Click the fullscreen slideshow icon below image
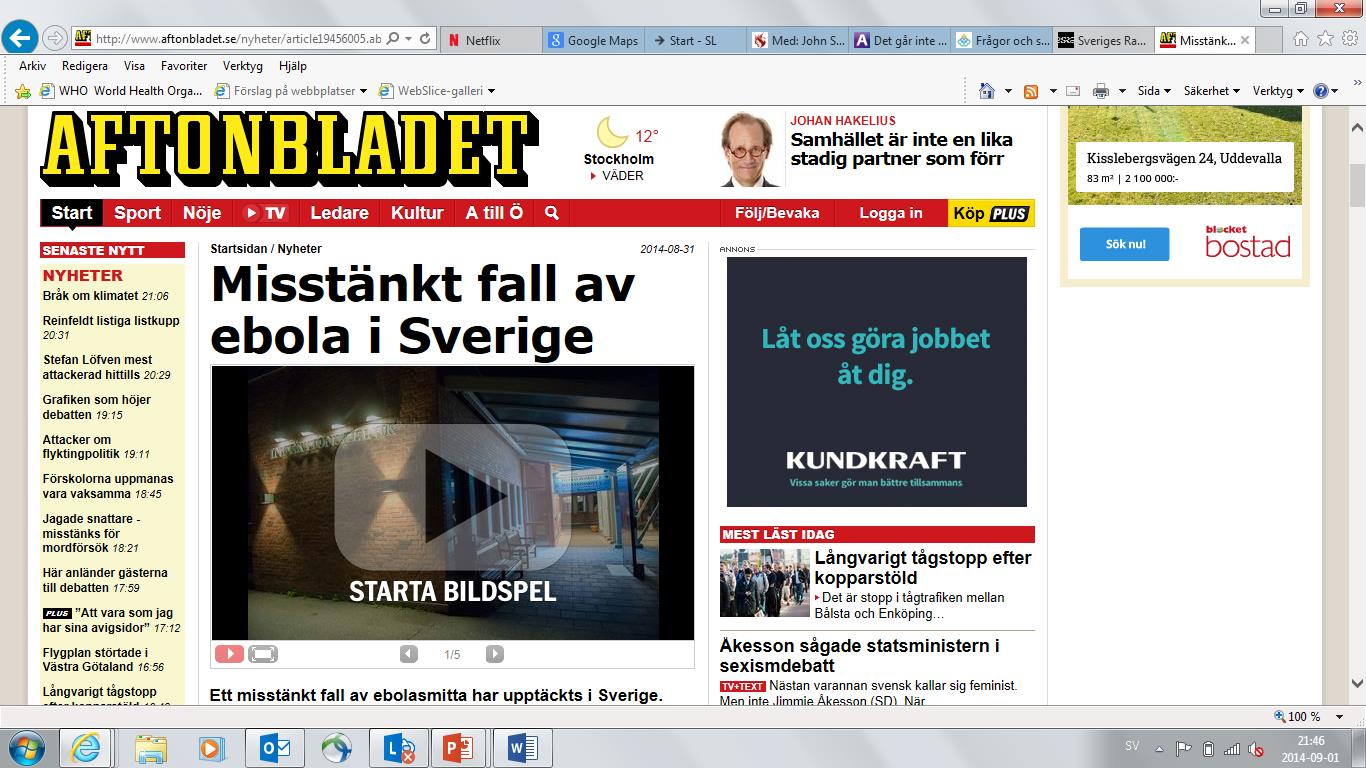The height and width of the screenshot is (768, 1366). (263, 654)
